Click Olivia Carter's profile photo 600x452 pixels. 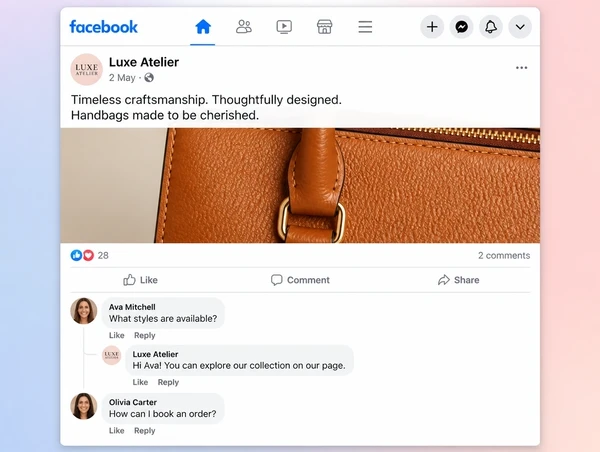click(x=84, y=406)
